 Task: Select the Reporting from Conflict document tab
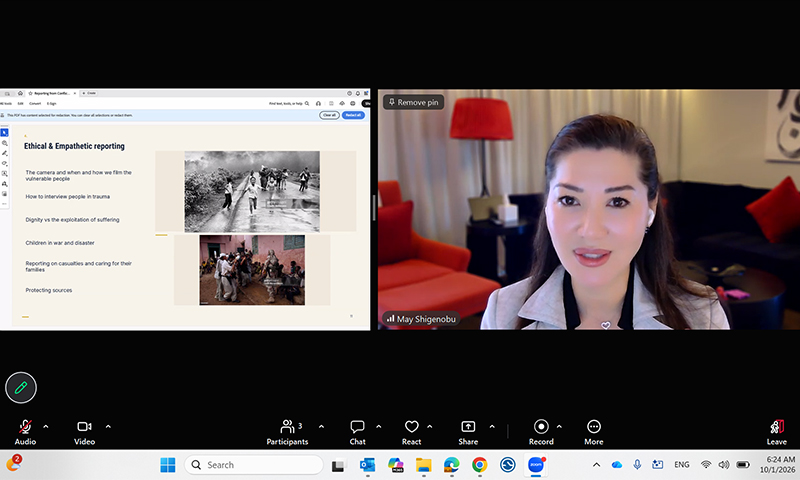coord(52,93)
